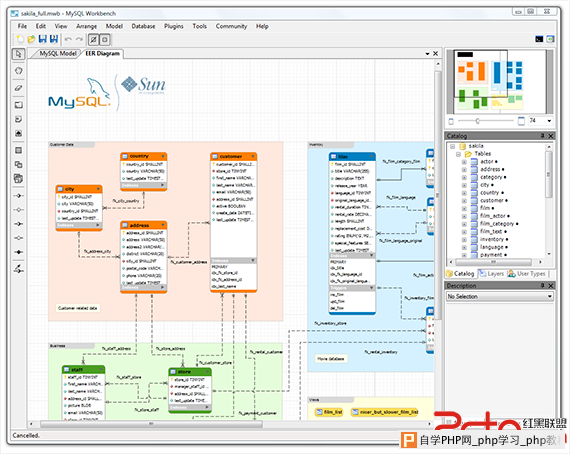Screen dimensions: 570x454
Task: Collapse the film table Triggers section
Action: tap(371, 288)
